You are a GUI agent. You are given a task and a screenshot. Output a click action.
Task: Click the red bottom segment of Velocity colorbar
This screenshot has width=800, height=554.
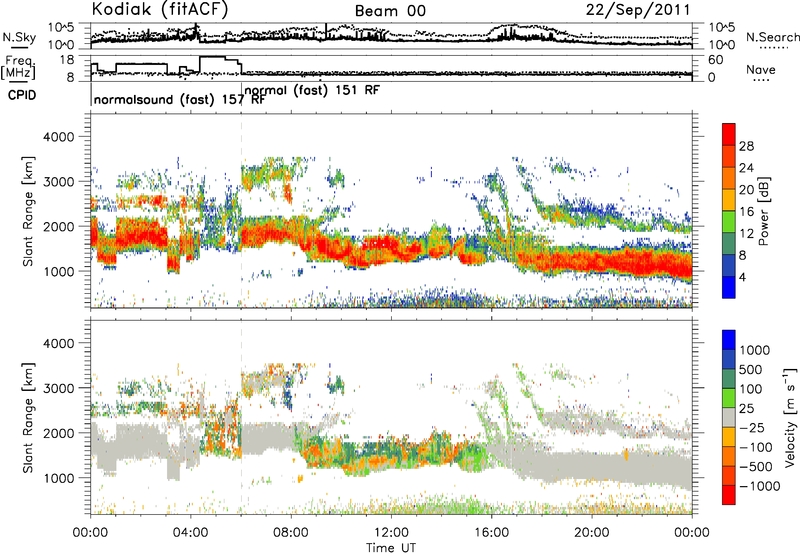click(x=729, y=495)
